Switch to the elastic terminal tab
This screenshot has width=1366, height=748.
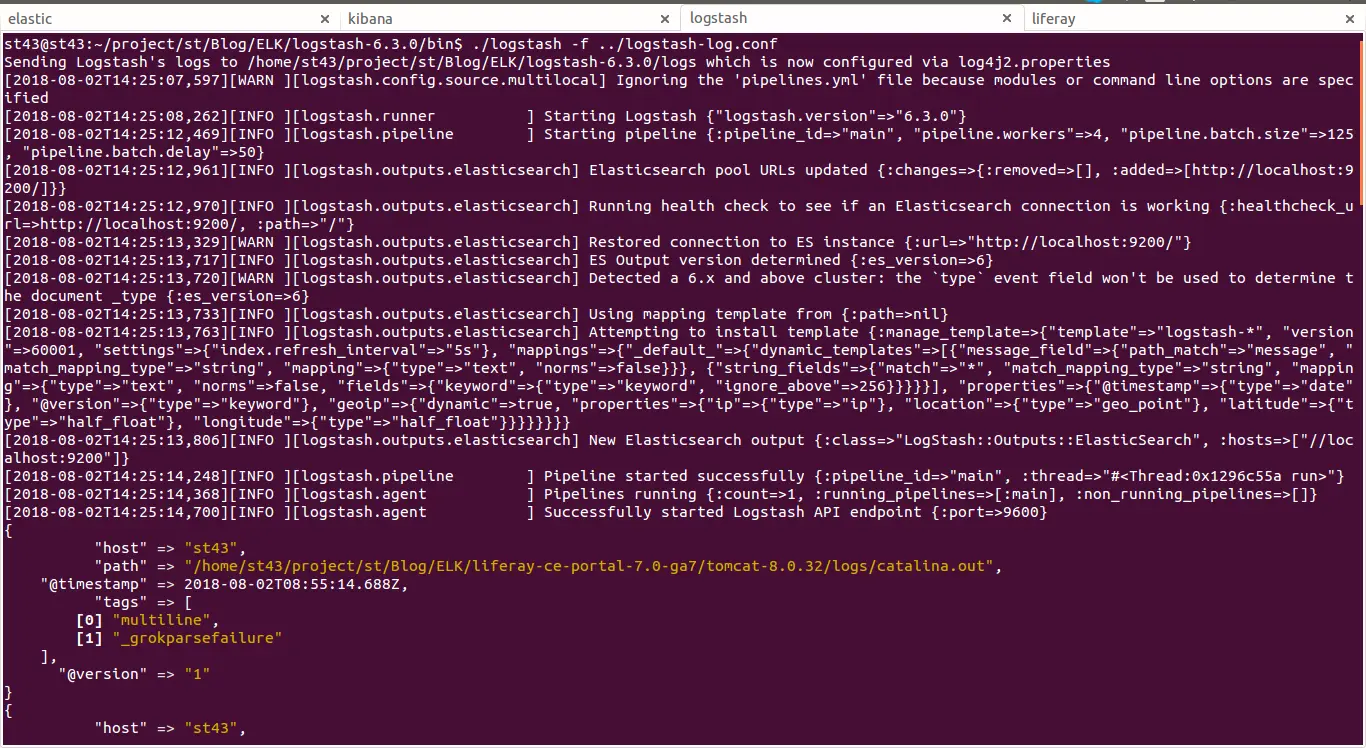tap(170, 18)
